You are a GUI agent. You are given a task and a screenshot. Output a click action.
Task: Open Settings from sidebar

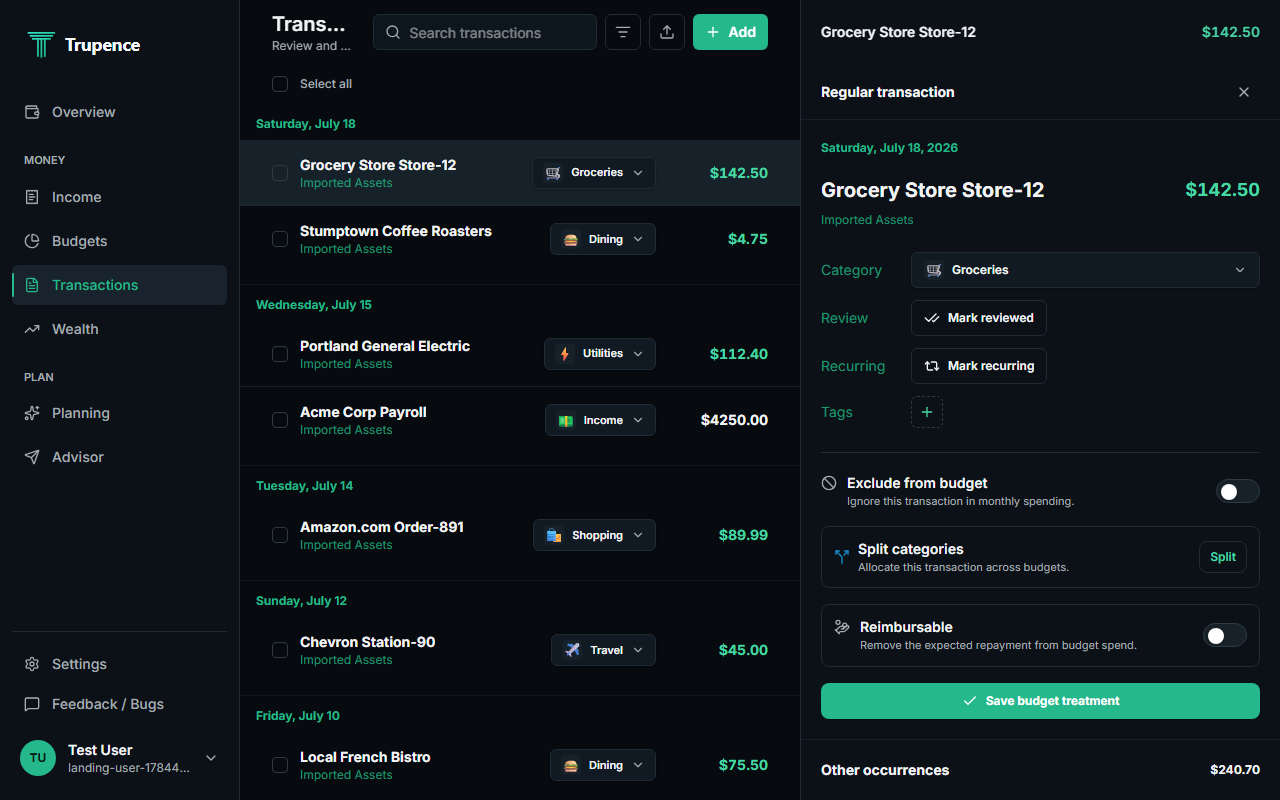pos(119,664)
